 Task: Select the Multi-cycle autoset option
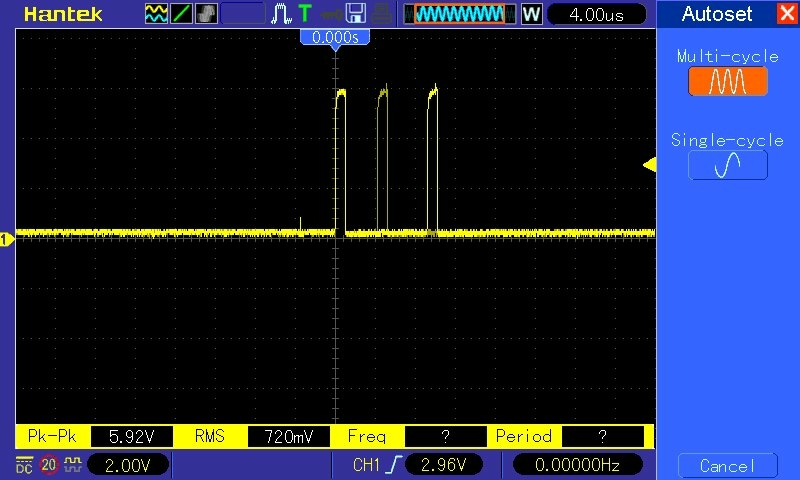pos(728,81)
